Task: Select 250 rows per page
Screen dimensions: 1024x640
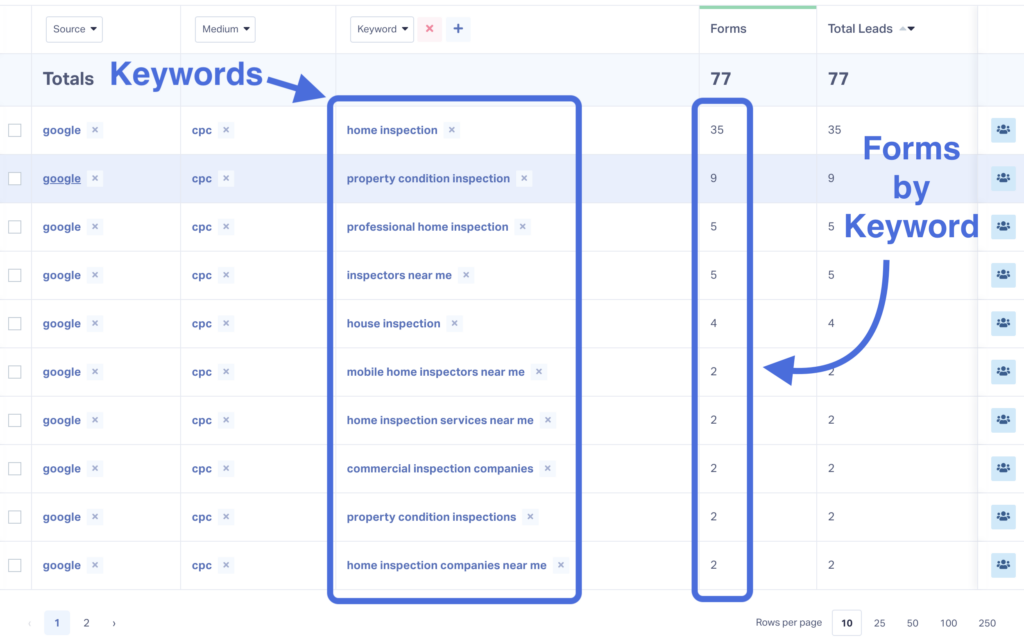Action: pyautogui.click(x=985, y=622)
